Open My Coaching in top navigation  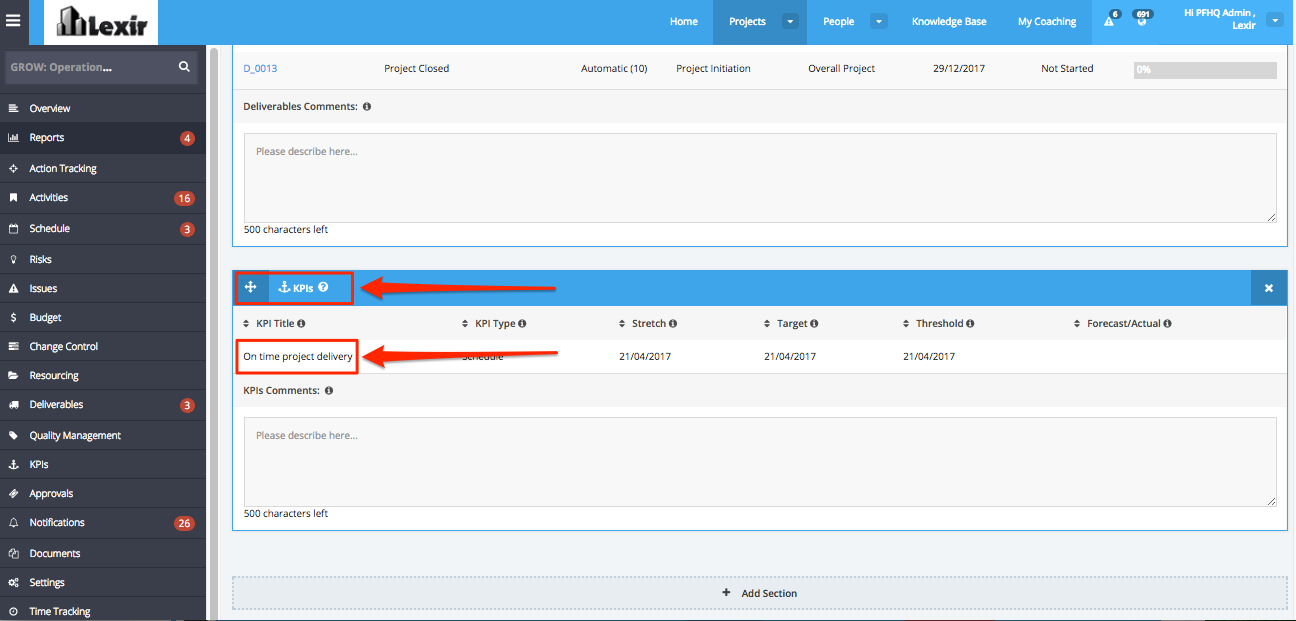pos(1047,21)
